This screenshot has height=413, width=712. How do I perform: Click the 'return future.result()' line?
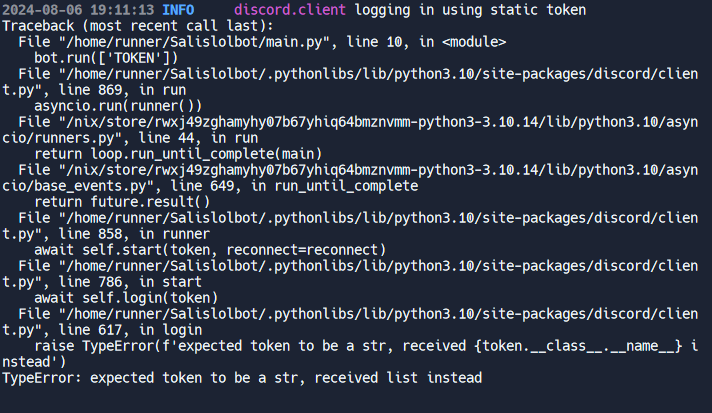tap(122, 202)
